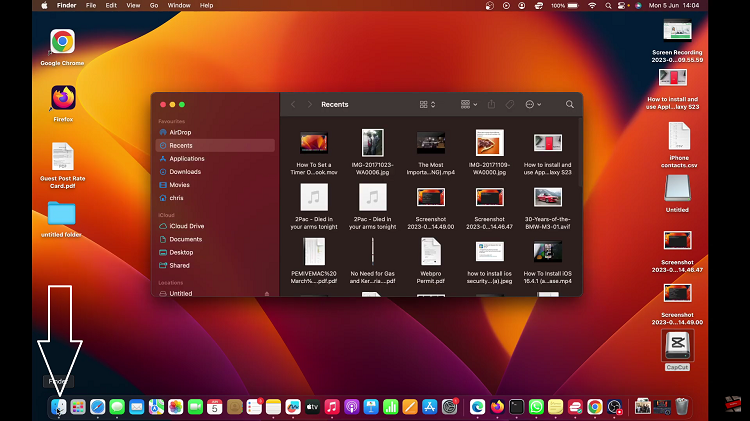Select Documents in Finder sidebar
Viewport: 750px width, 421px height.
click(x=215, y=239)
